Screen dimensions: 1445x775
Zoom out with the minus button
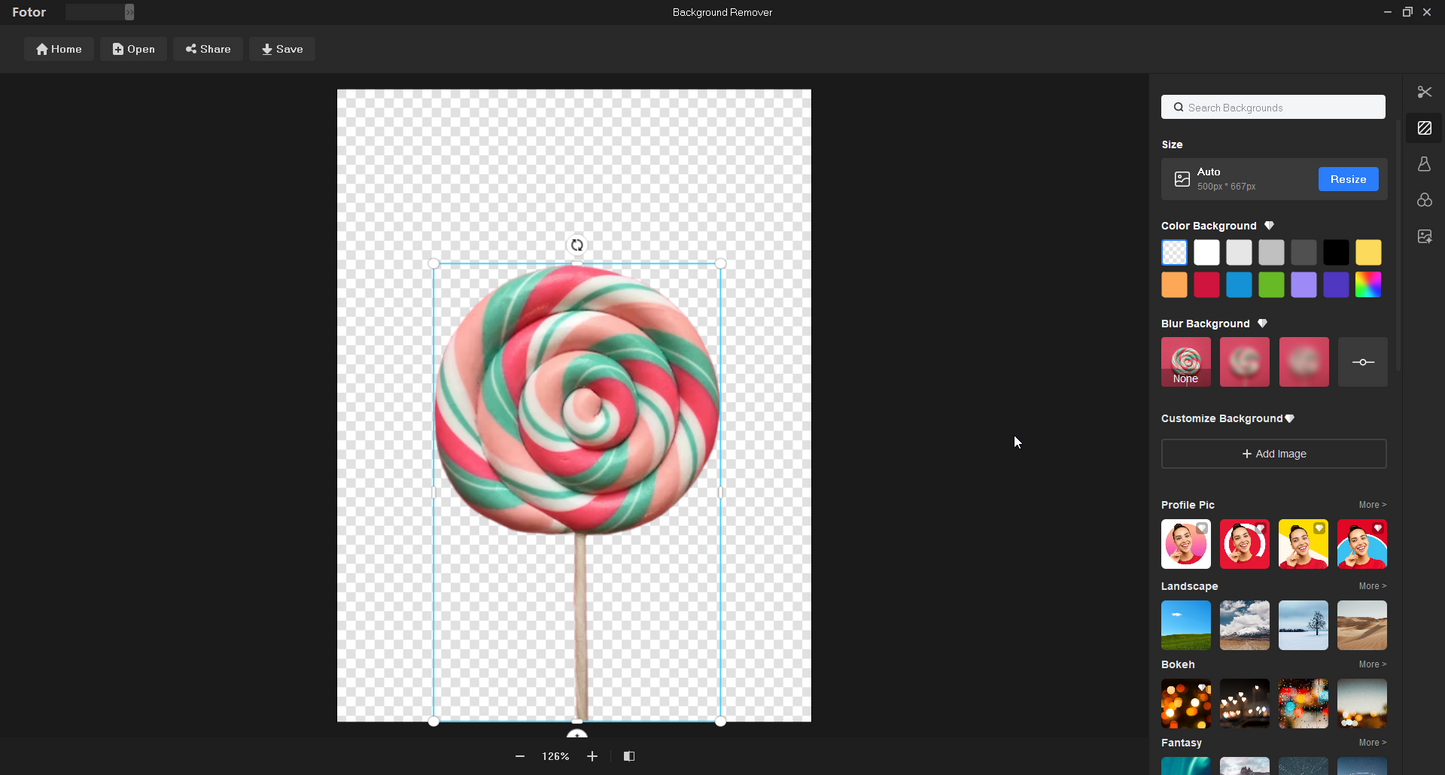coord(520,757)
